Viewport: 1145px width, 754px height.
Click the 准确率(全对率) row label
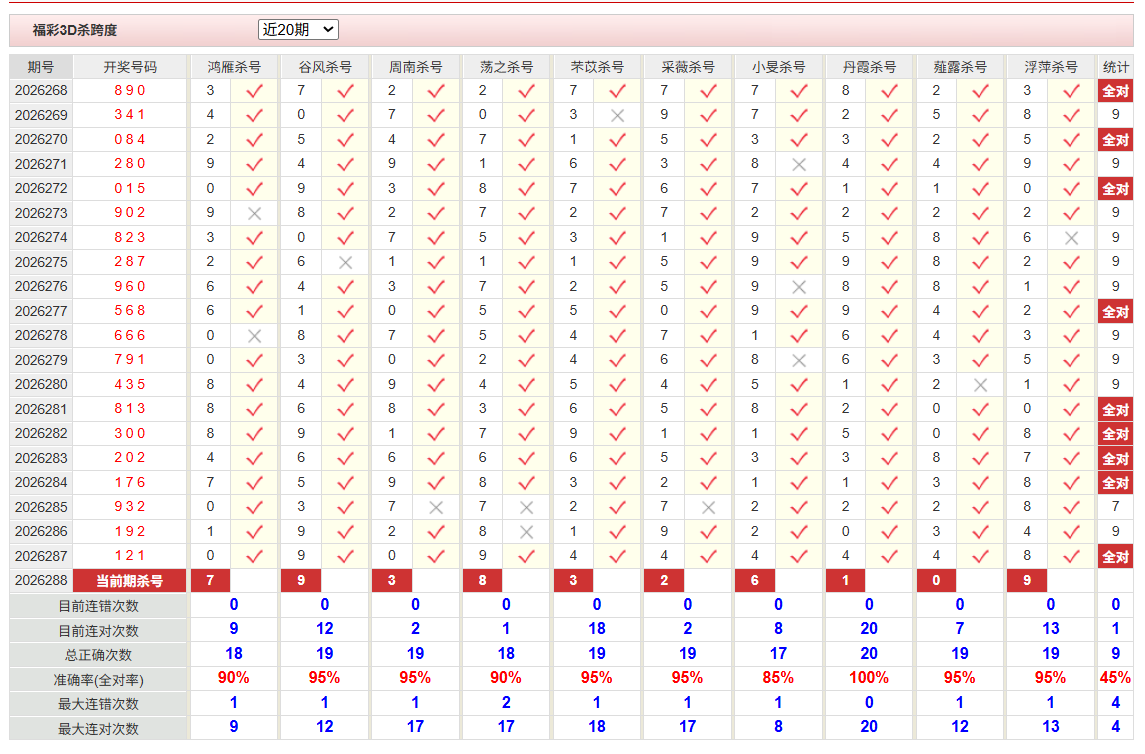(x=99, y=680)
